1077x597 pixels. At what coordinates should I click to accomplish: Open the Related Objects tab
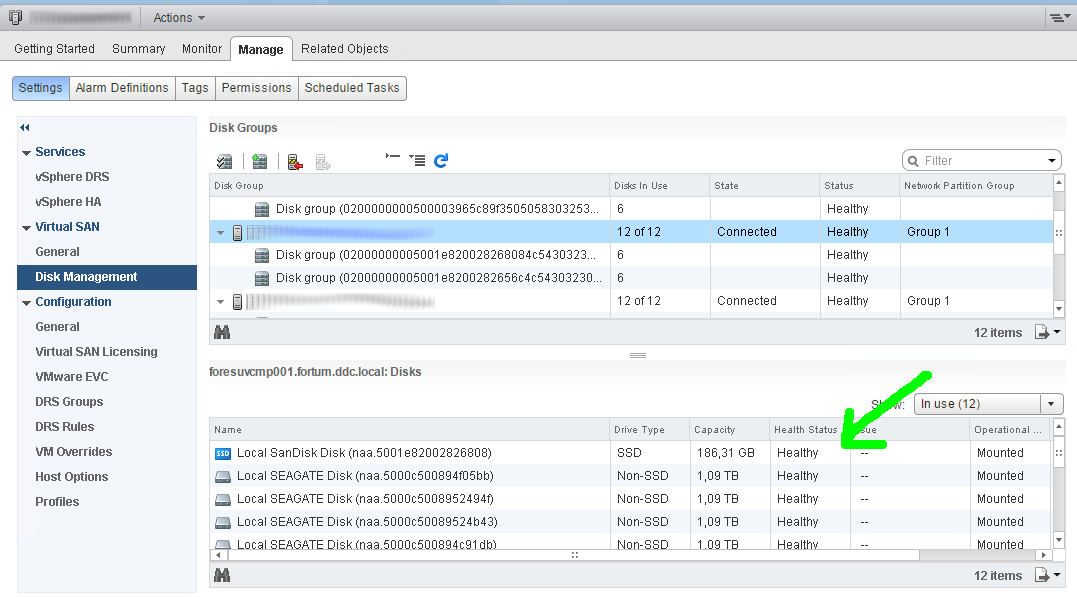(345, 49)
